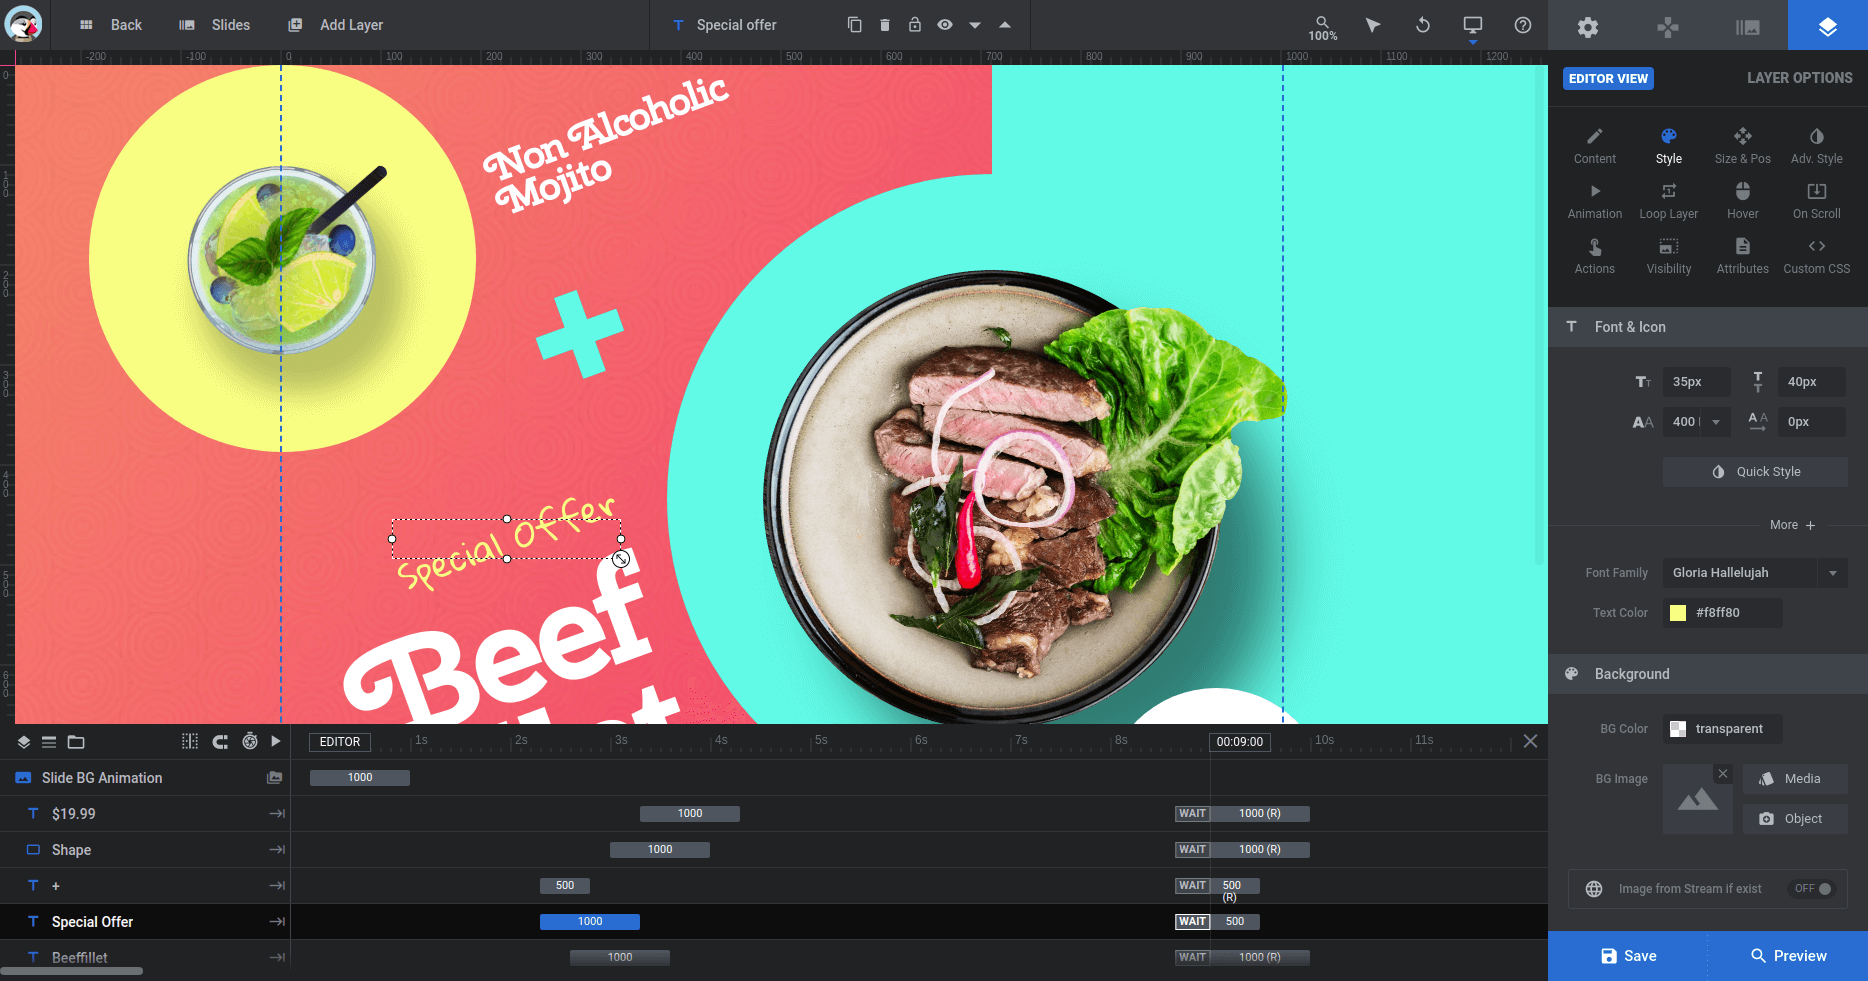Viewport: 1868px width, 981px height.
Task: Open the Animation layer options
Action: (1594, 200)
